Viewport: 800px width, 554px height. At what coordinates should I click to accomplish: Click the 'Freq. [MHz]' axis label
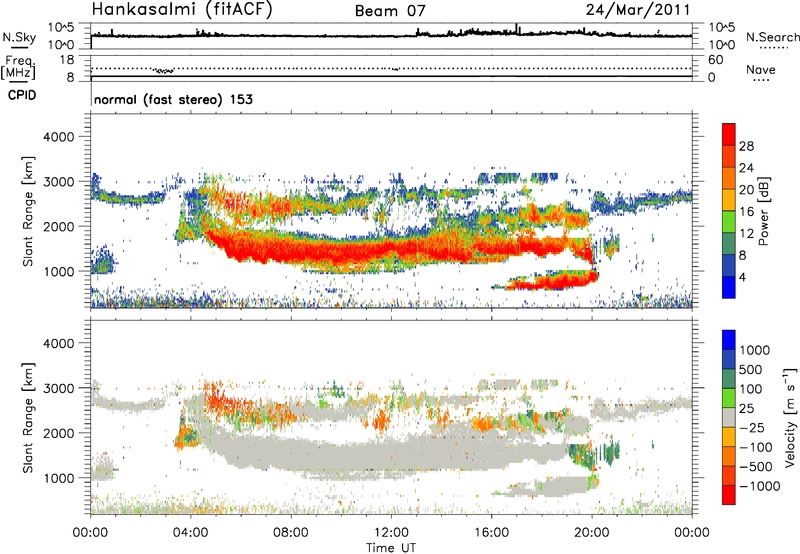19,68
